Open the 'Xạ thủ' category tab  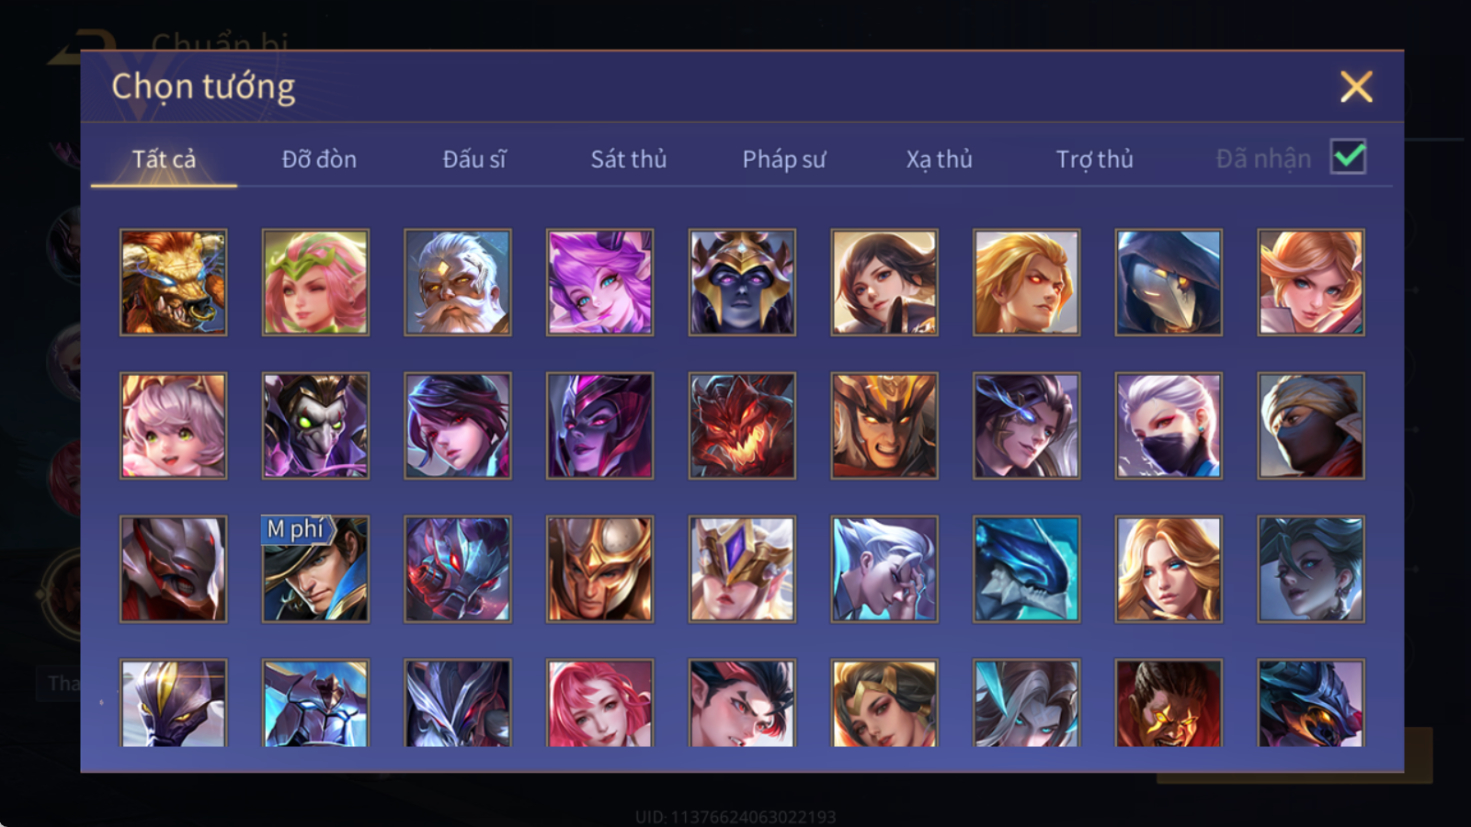[x=939, y=159]
